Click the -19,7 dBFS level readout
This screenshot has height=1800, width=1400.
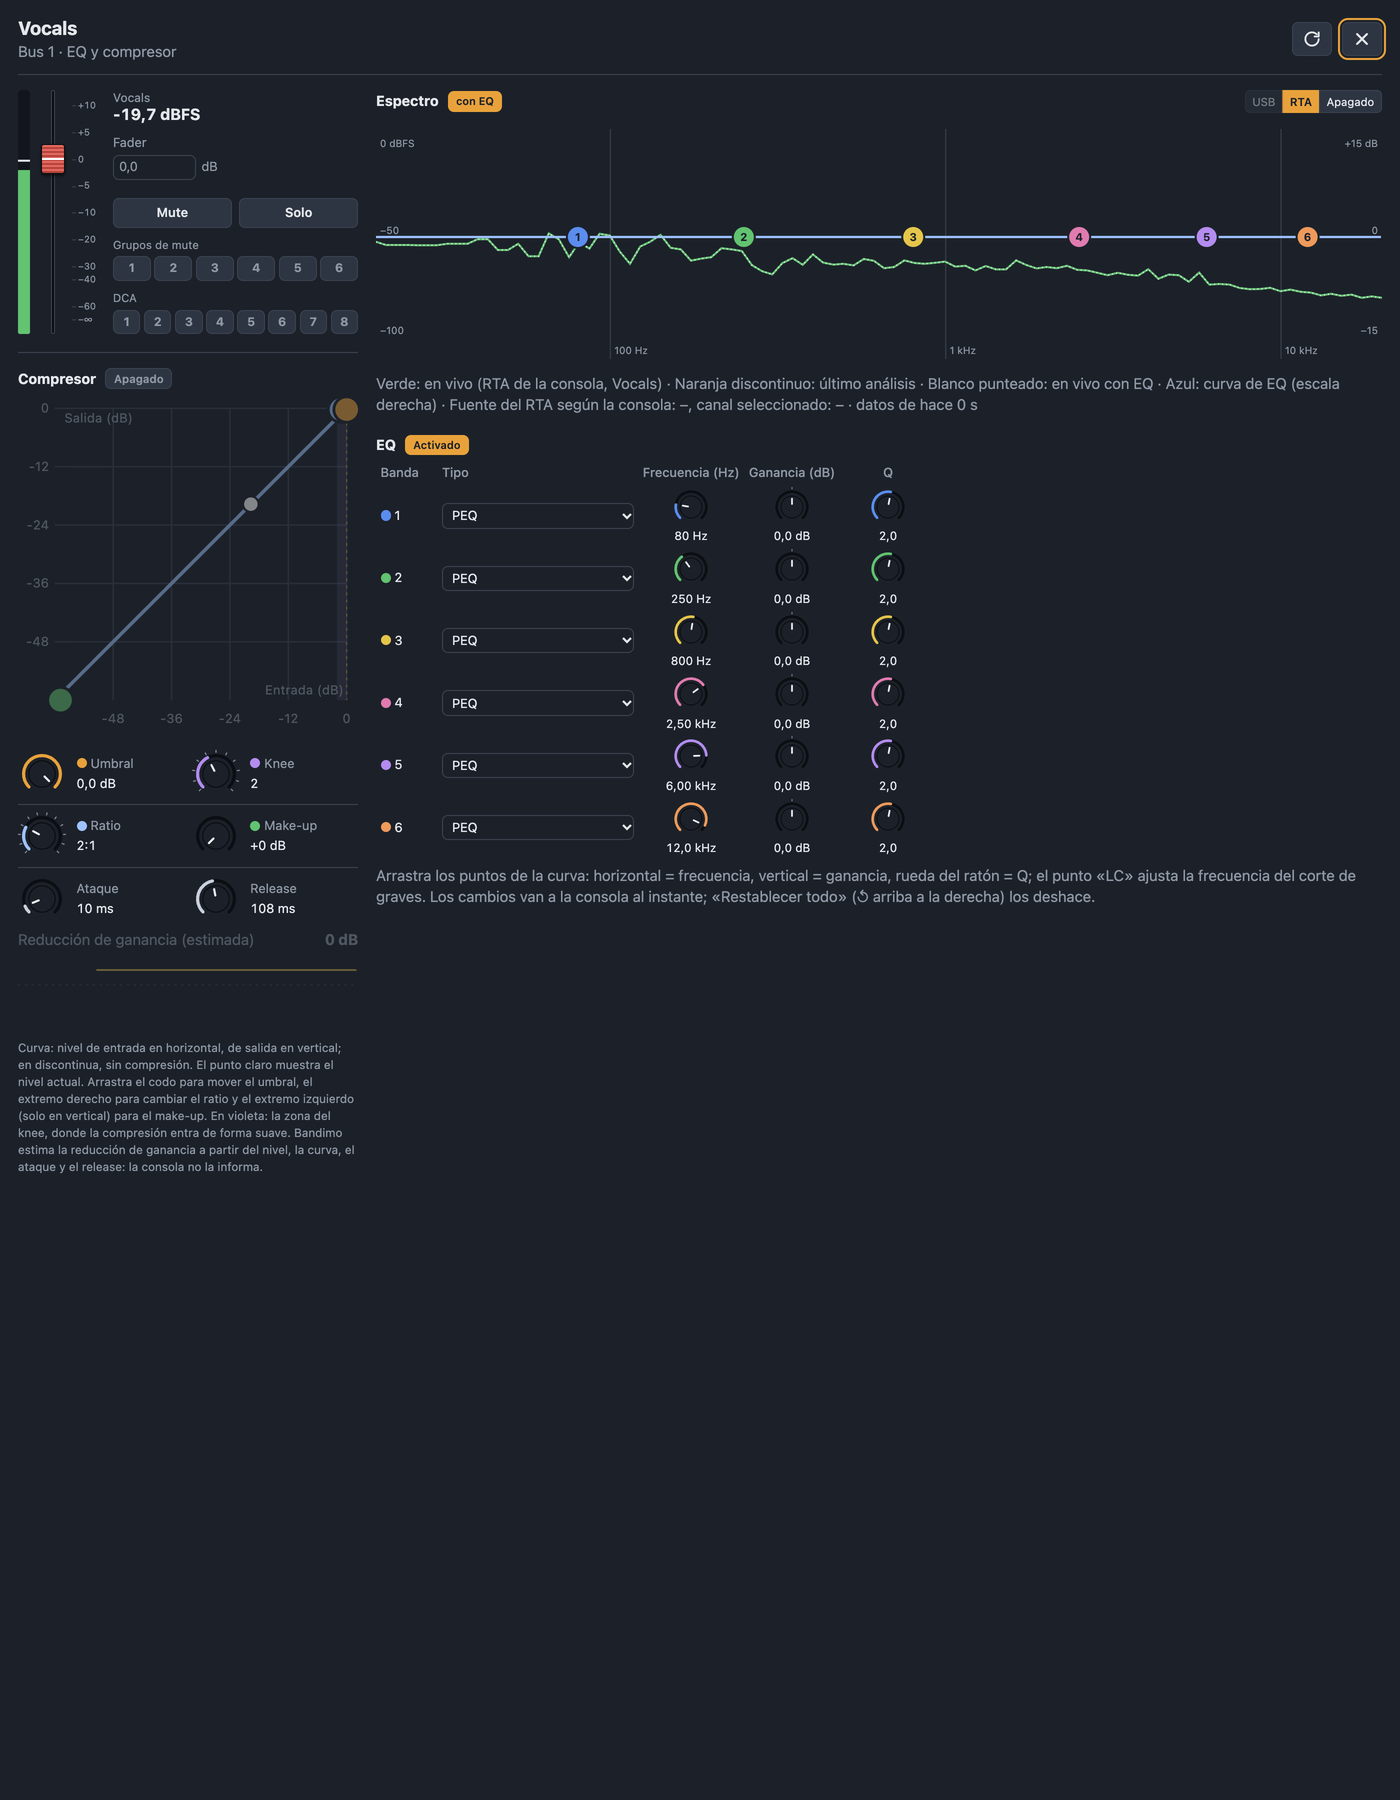click(157, 115)
